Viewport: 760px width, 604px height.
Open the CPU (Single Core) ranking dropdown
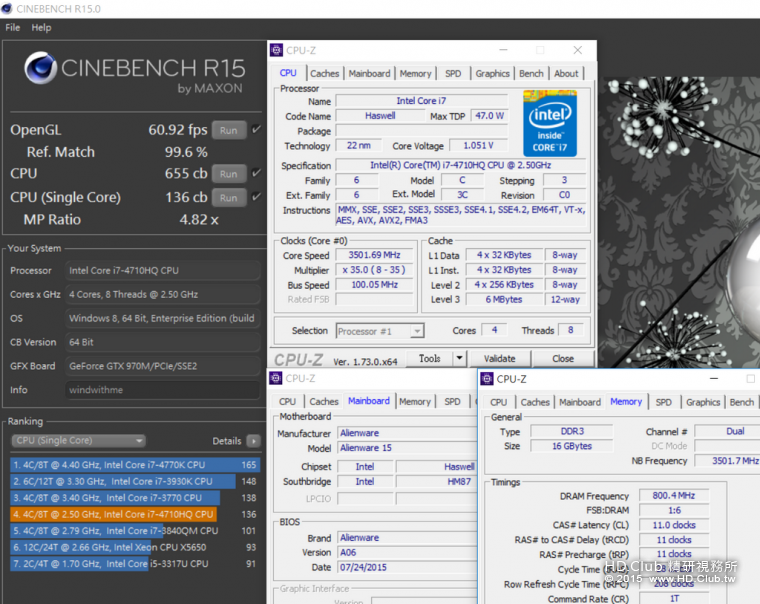(78, 441)
